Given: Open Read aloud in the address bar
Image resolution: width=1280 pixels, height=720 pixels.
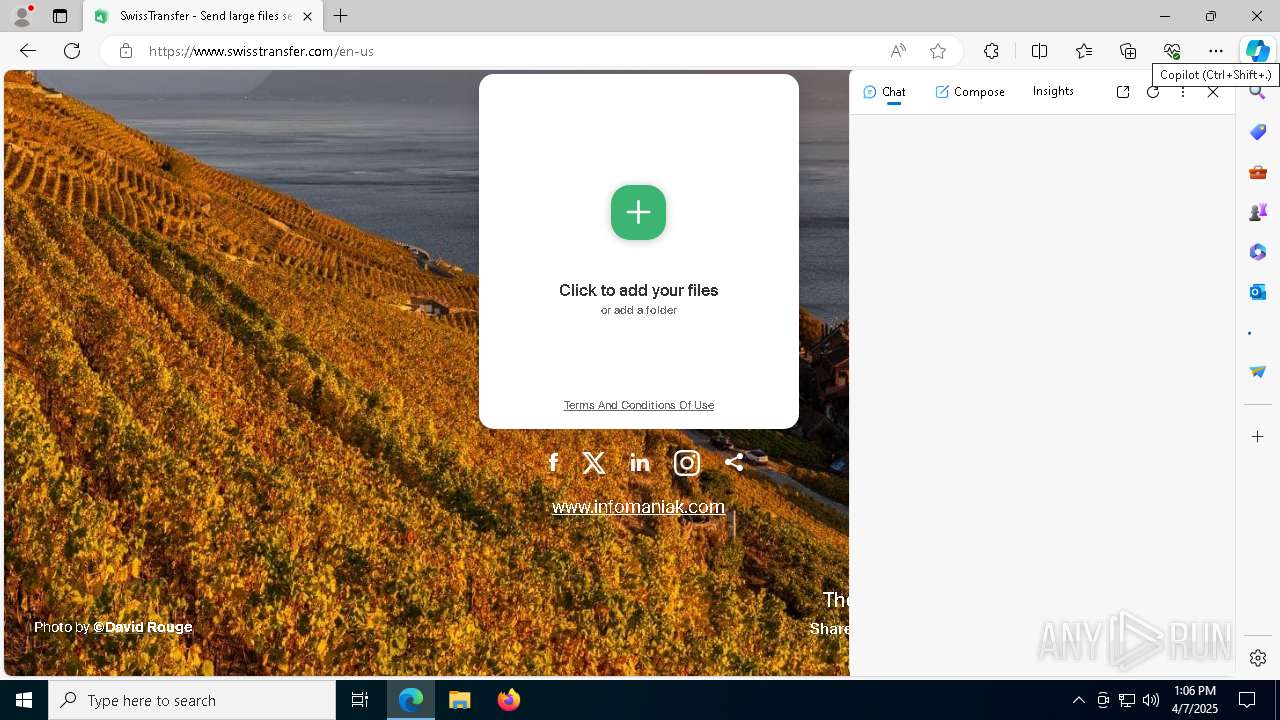Looking at the screenshot, I should 898,51.
